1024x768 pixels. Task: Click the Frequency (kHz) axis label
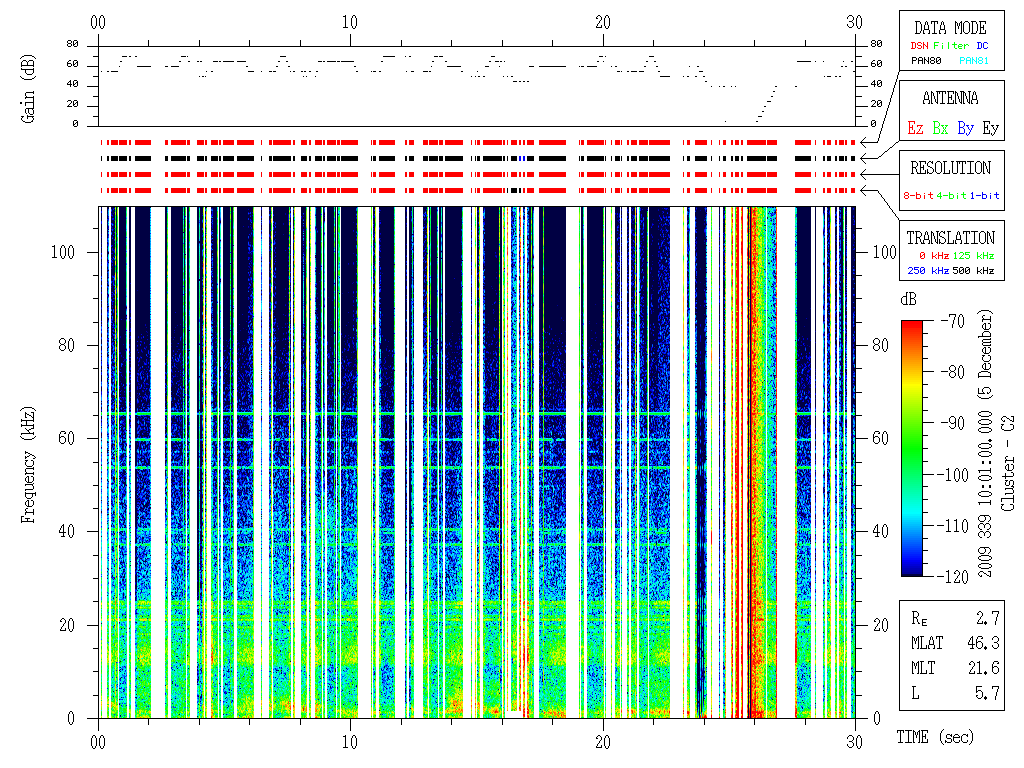(29, 461)
